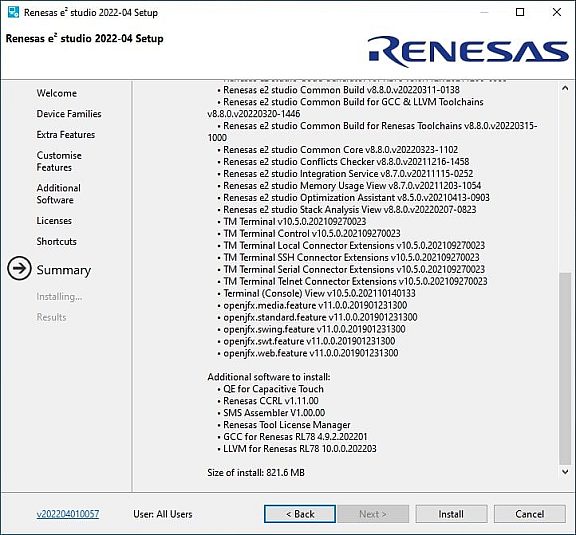The height and width of the screenshot is (535, 576).
Task: Click 'TM Terminal Serial Connector Extensions' entry
Action: (354, 269)
